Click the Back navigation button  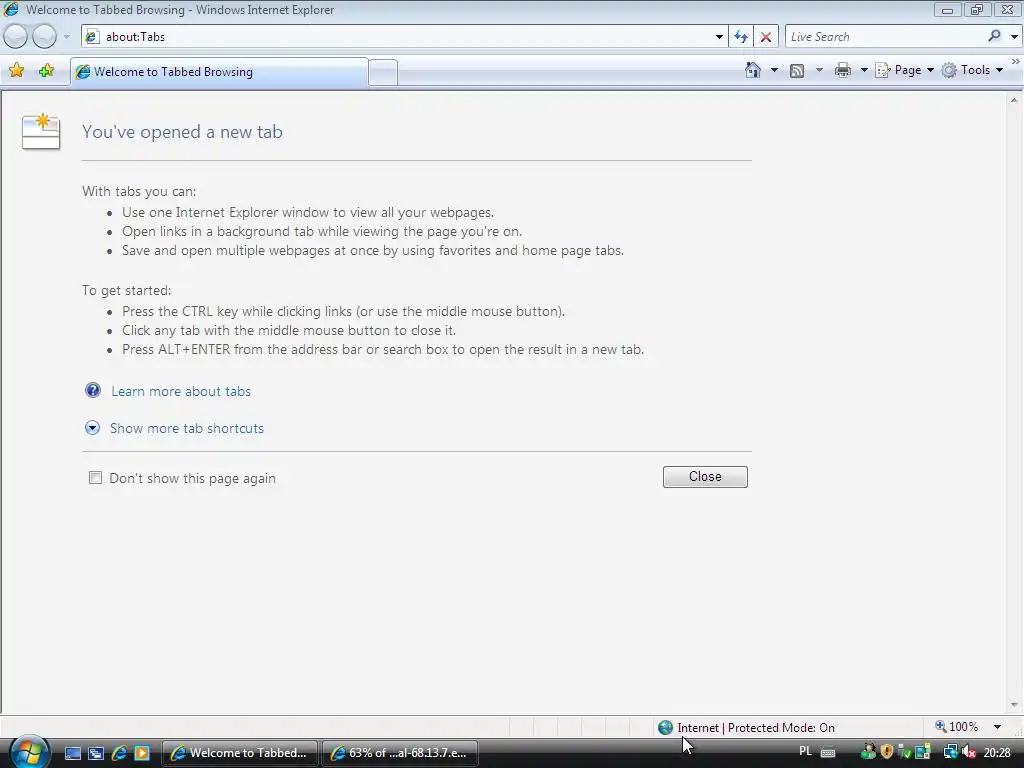coord(16,37)
